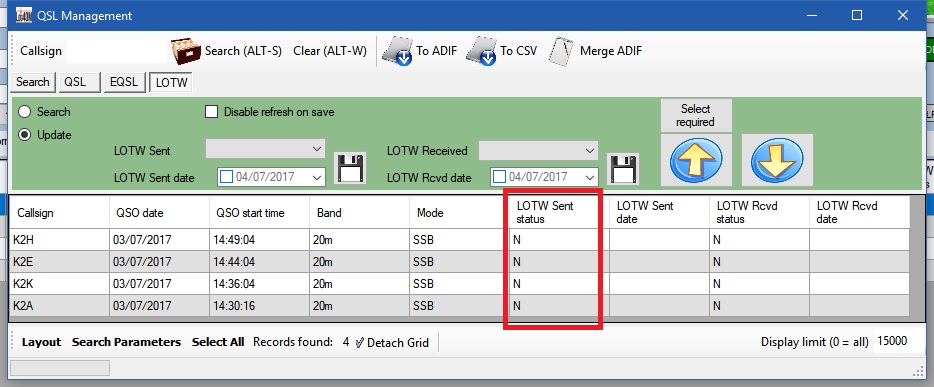
Task: Click the QSL Management window icon
Action: (24, 15)
